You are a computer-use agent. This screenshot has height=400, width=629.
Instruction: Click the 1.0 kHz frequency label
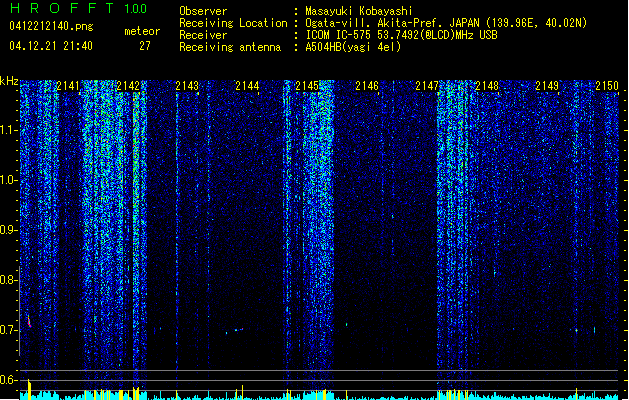[x=9, y=180]
